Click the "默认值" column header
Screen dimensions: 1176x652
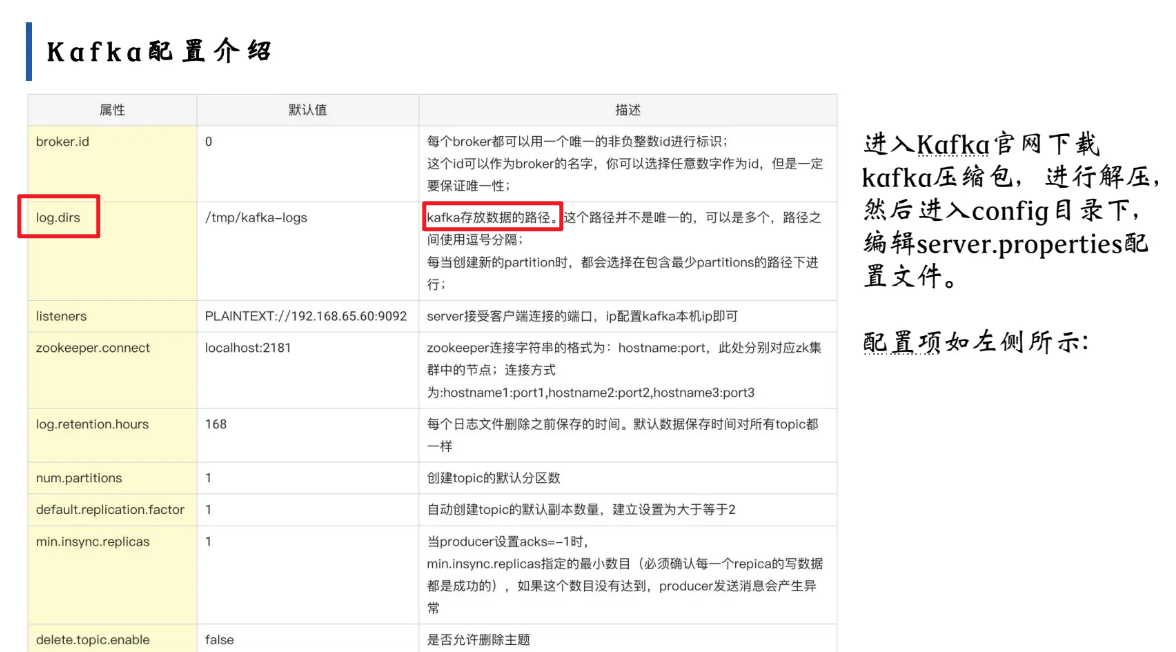point(308,110)
